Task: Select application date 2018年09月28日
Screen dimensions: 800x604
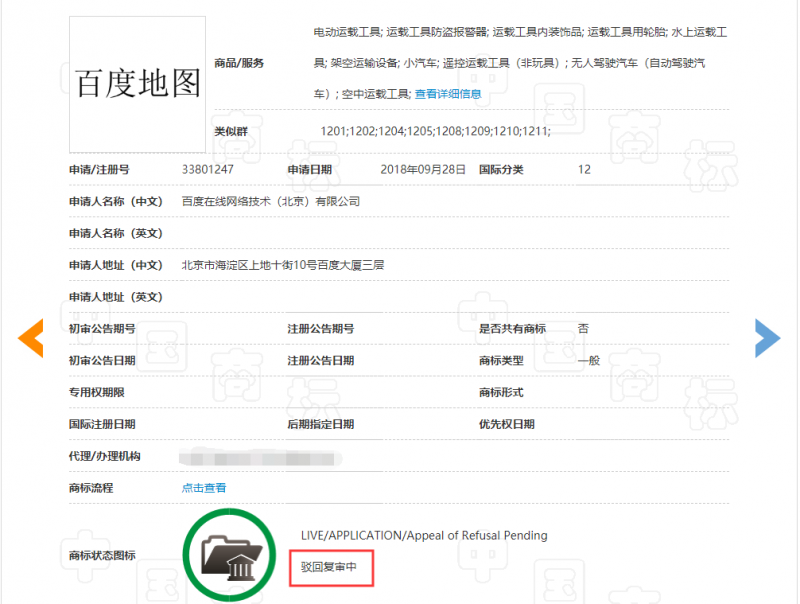Action: pyautogui.click(x=423, y=169)
